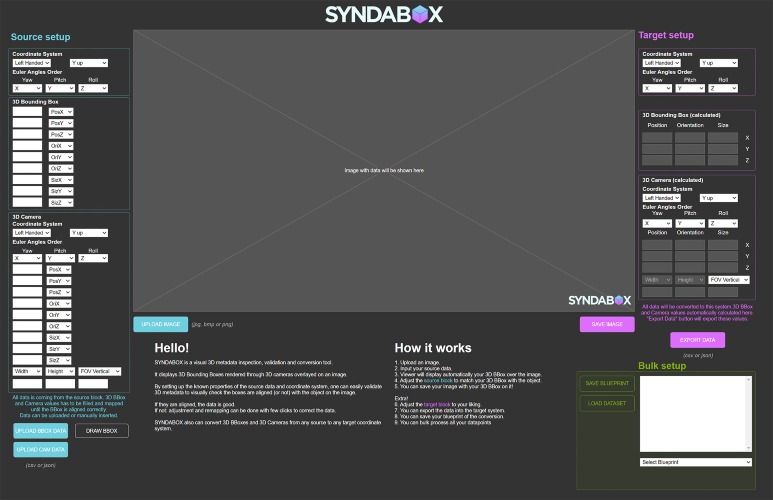Viewport: 773px width, 500px height.
Task: Open FOV Vertical dropdown in source 3D Camera
Action: click(x=100, y=371)
